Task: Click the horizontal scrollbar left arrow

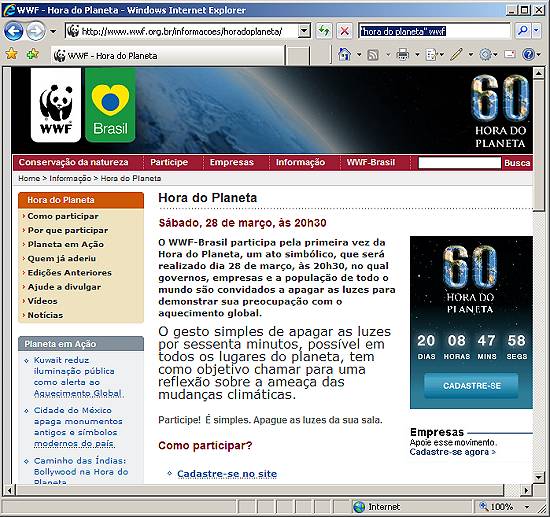Action: click(9, 490)
